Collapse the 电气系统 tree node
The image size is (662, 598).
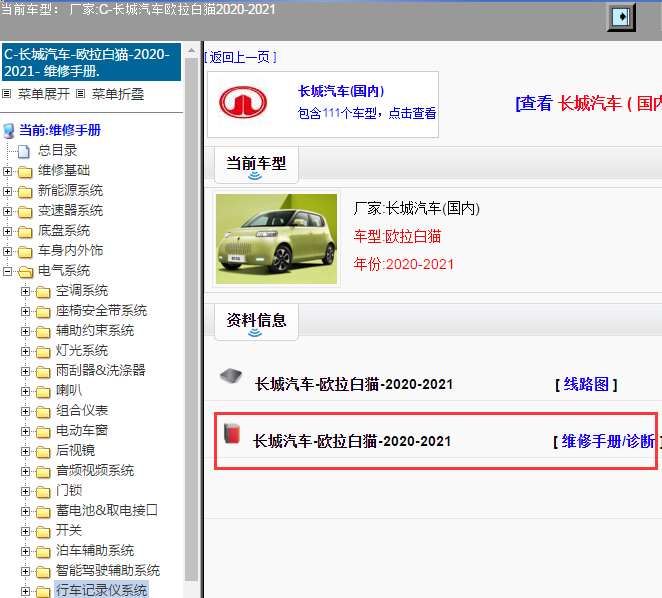(x=7, y=271)
